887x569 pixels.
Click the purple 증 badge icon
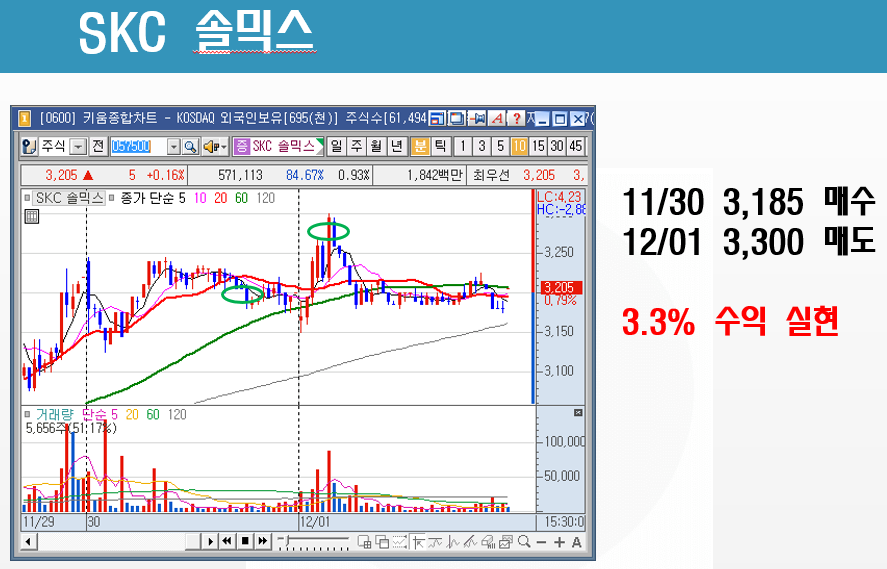[x=242, y=147]
